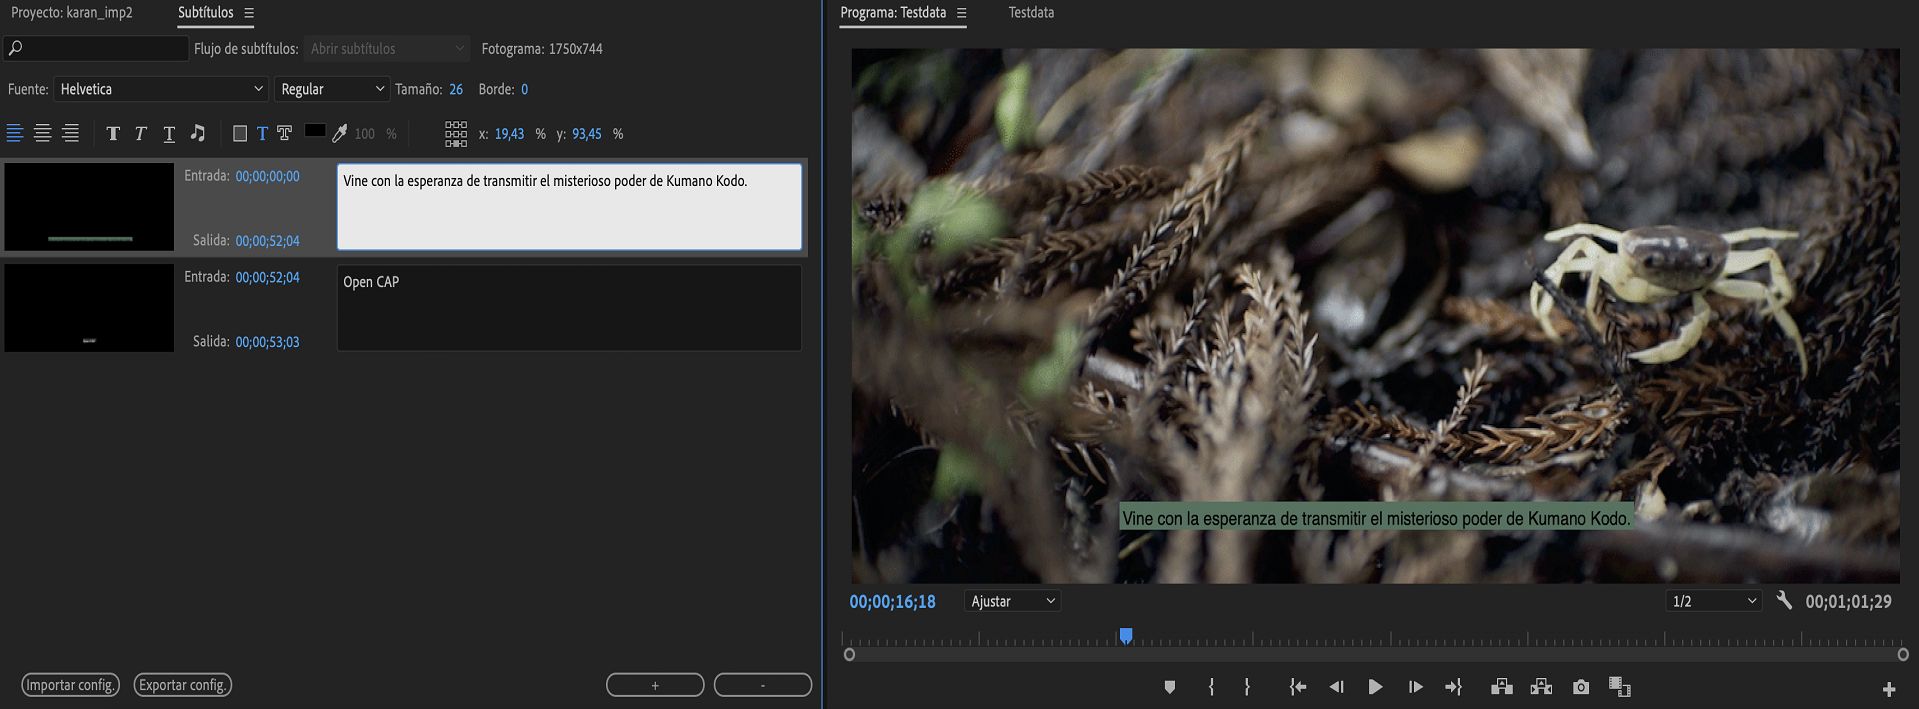Viewport: 1919px width, 709px height.
Task: Select the Open CAP caption text box
Action: click(568, 308)
